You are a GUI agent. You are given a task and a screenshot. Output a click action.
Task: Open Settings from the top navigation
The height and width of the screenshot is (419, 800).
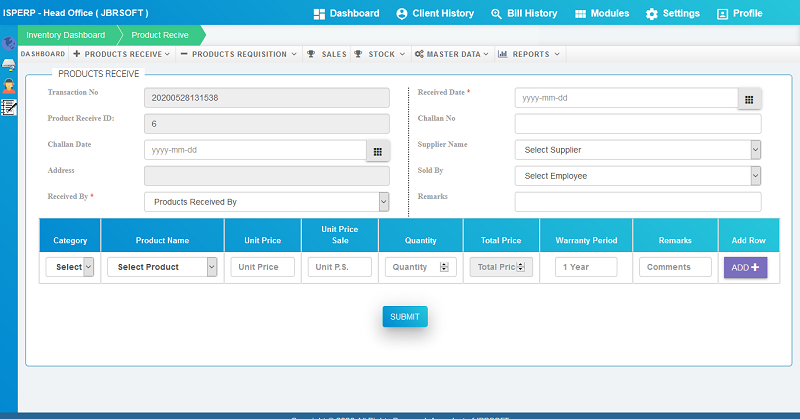tap(672, 13)
